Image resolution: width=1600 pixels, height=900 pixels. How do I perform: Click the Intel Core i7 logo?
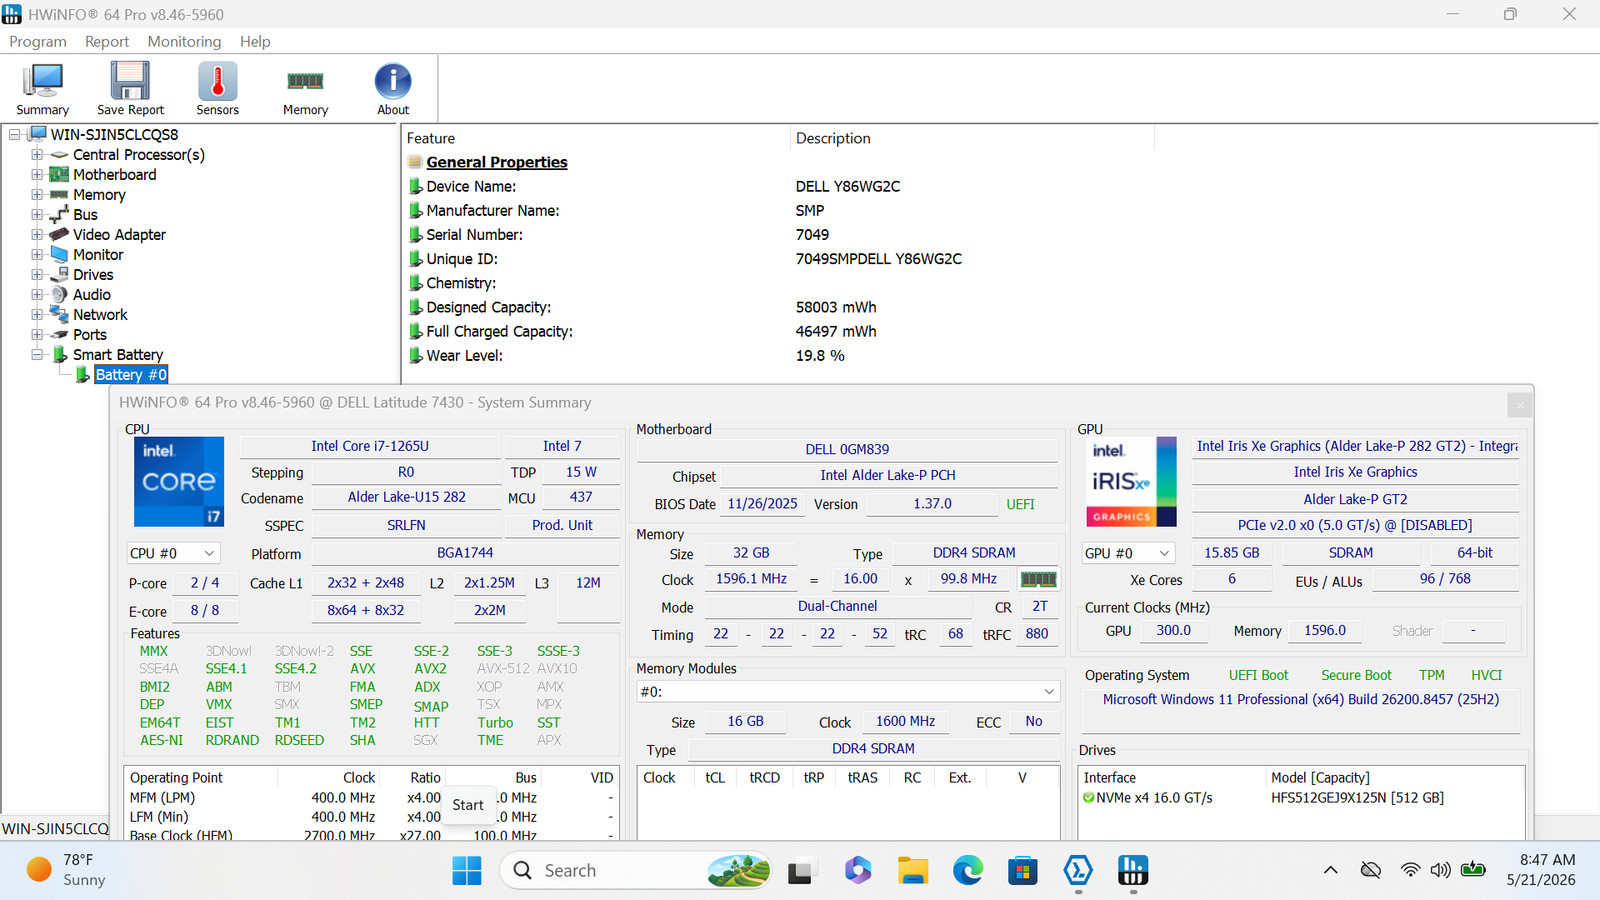tap(179, 482)
